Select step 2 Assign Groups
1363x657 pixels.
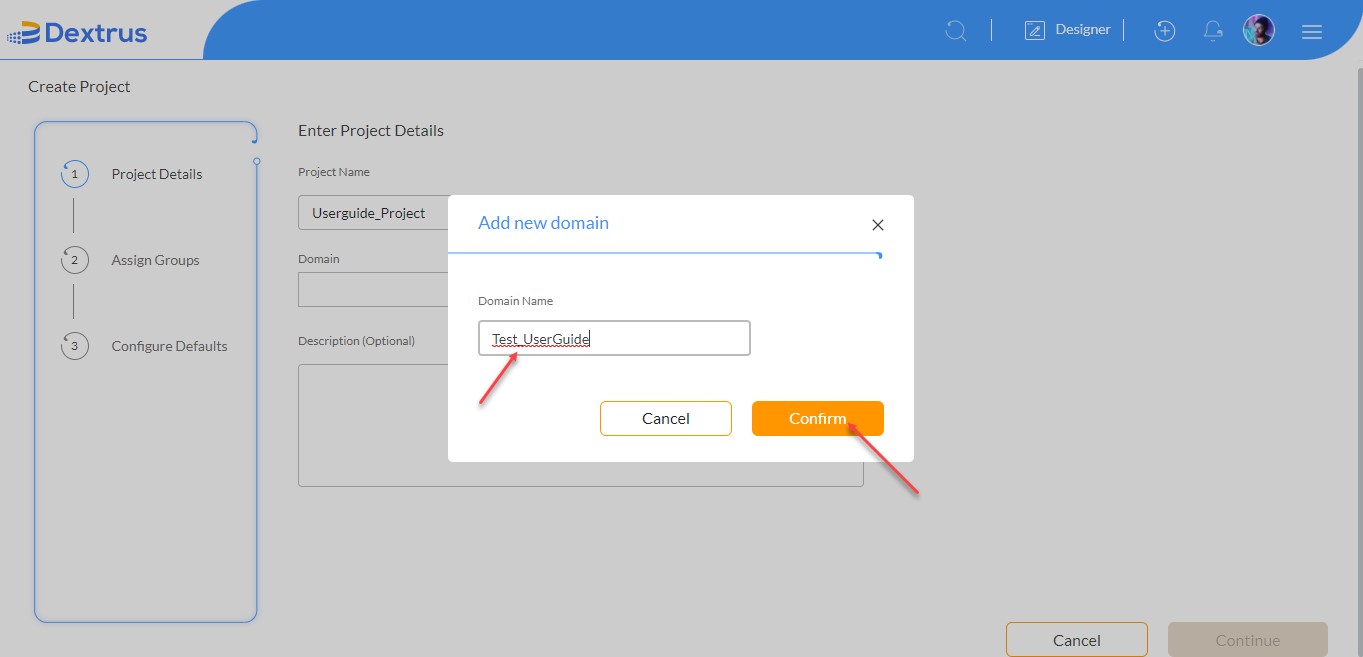[x=156, y=260]
